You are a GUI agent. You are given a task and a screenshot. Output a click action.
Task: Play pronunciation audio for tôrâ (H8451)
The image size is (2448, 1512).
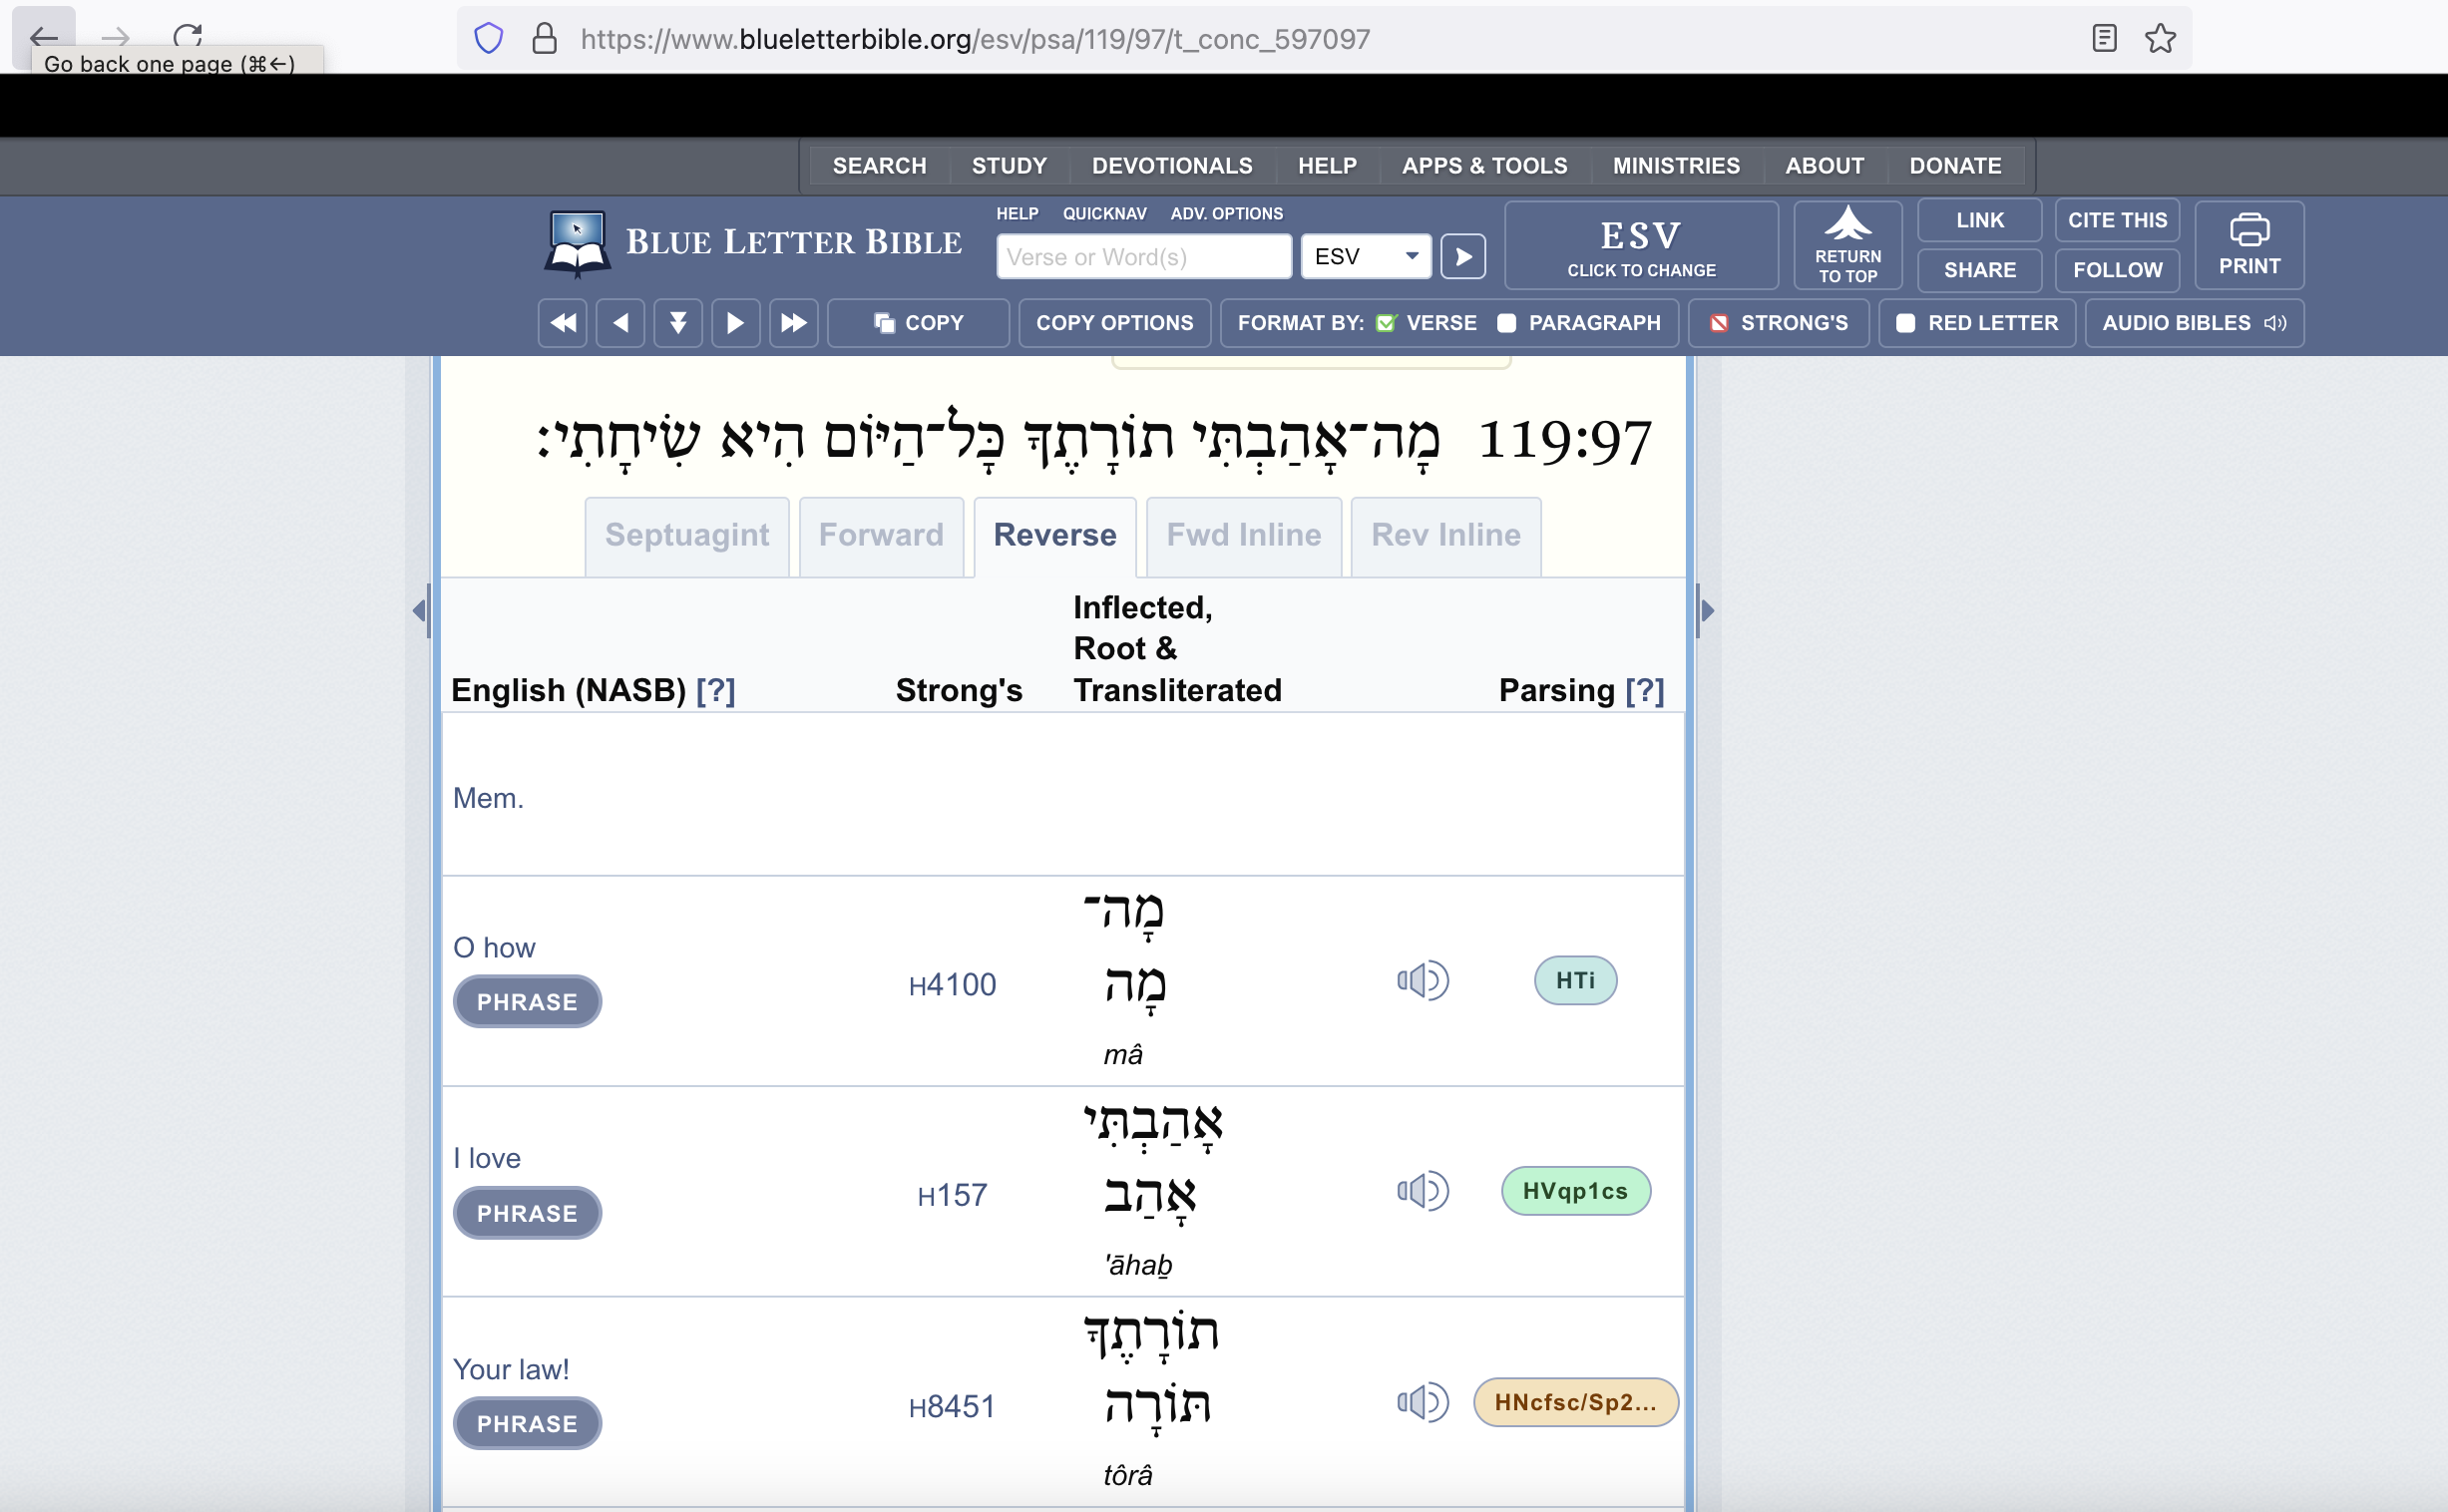[1423, 1402]
